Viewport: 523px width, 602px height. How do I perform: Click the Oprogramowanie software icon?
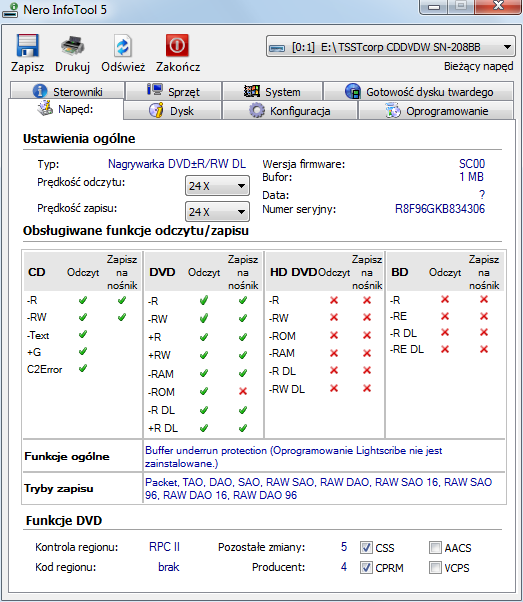(x=393, y=110)
